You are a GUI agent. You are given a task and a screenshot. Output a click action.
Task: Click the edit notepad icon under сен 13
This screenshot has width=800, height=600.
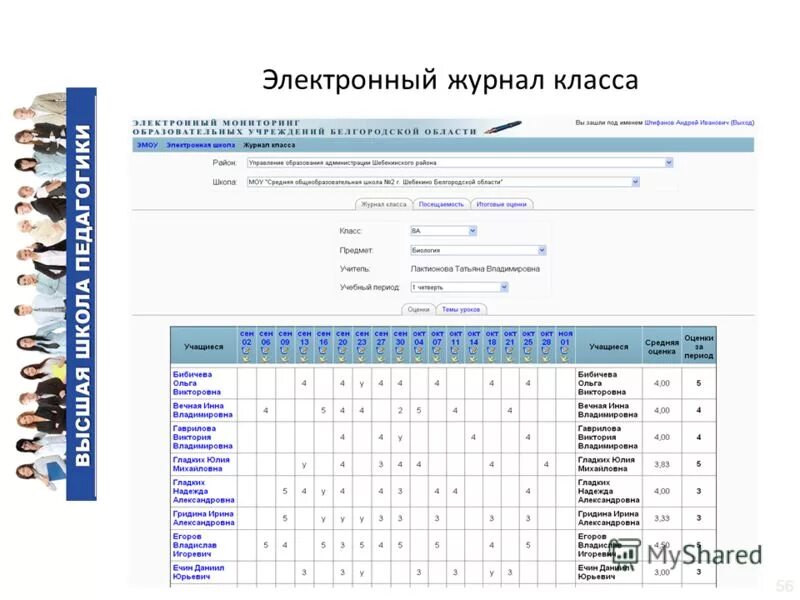[304, 351]
